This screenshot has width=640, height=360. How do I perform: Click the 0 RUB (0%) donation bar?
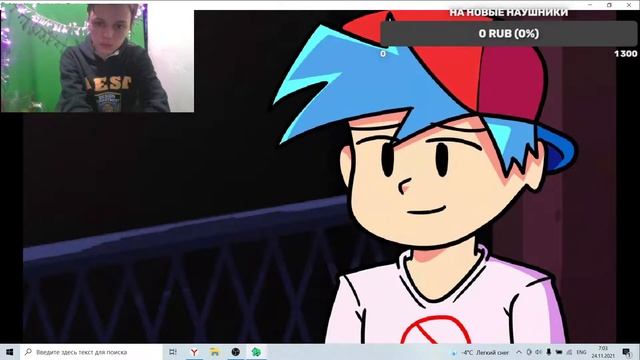508,33
